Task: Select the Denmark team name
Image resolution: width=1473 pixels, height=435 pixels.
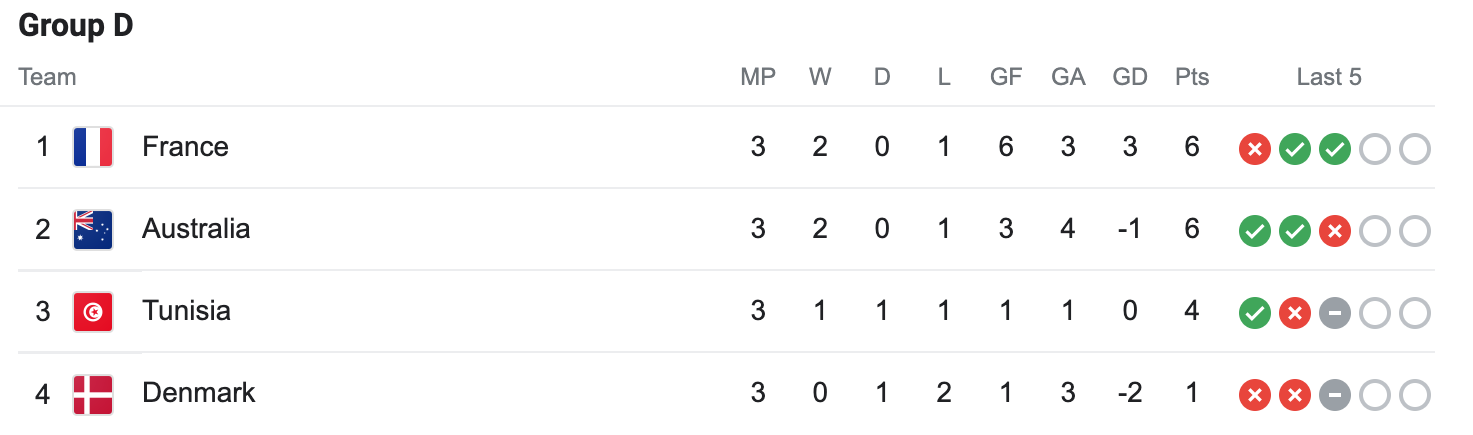Action: click(199, 393)
